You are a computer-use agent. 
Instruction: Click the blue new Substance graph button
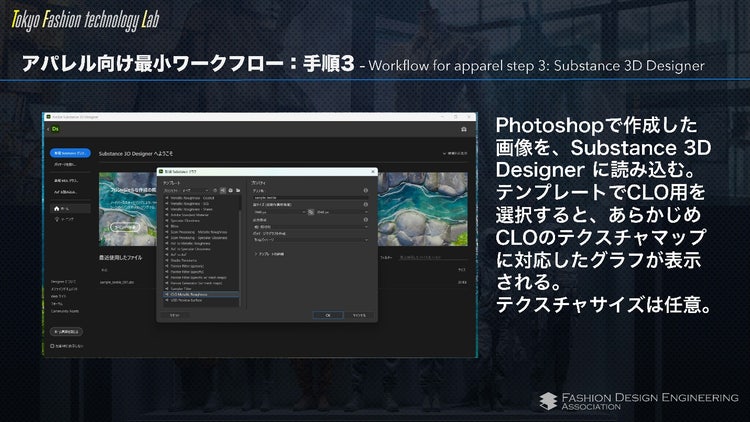(70, 153)
